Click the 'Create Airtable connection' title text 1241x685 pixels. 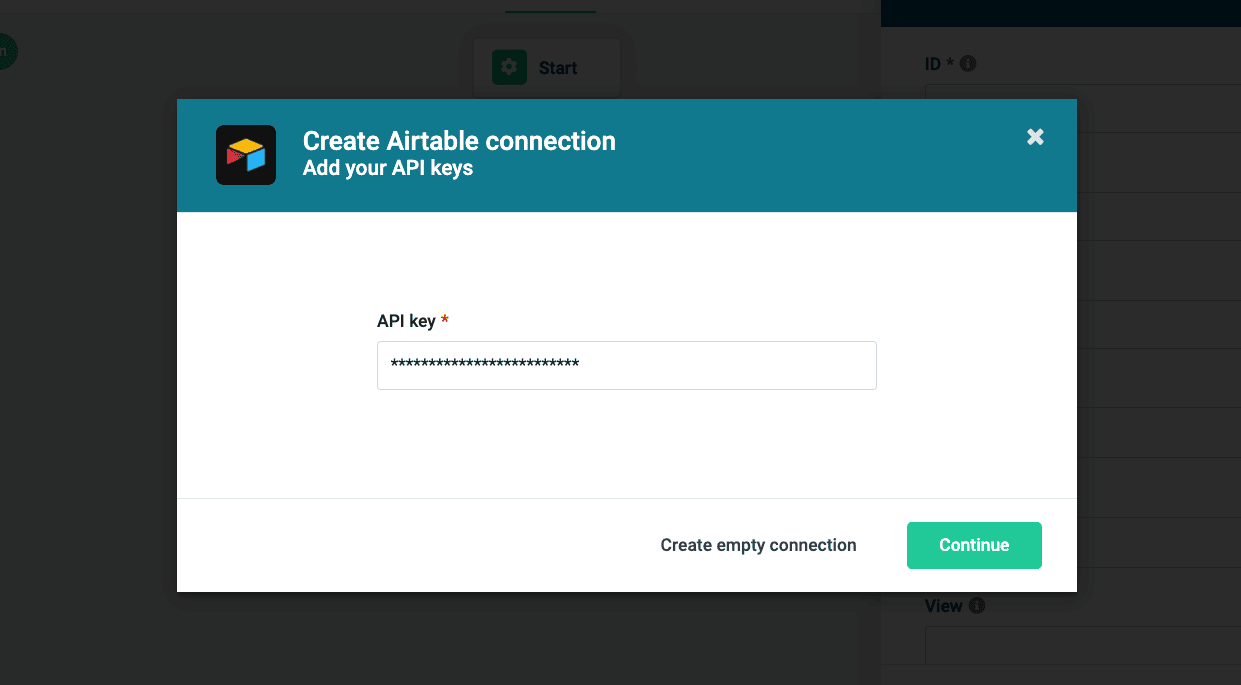tap(459, 141)
